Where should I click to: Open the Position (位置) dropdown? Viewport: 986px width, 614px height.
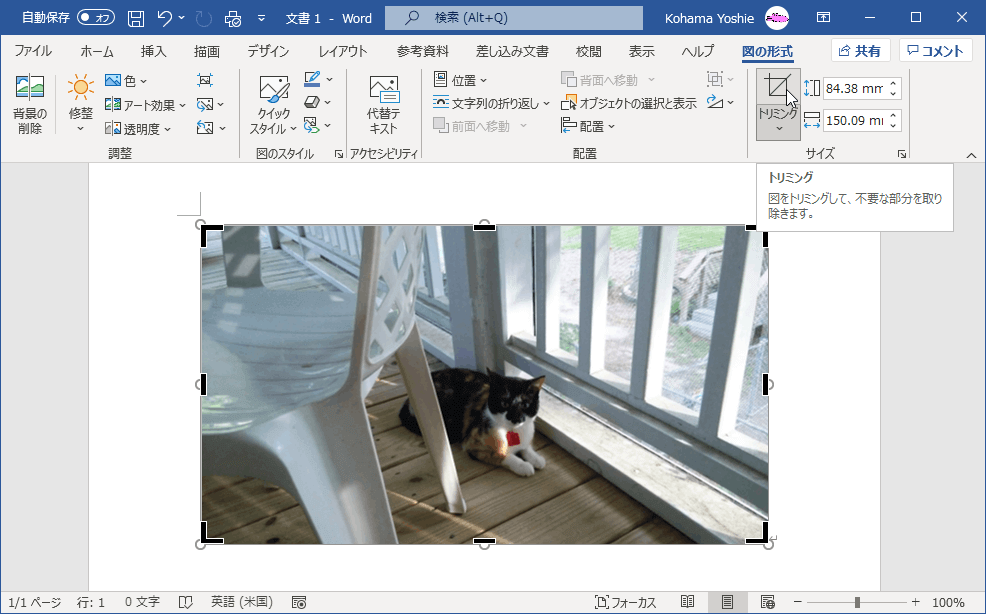460,81
